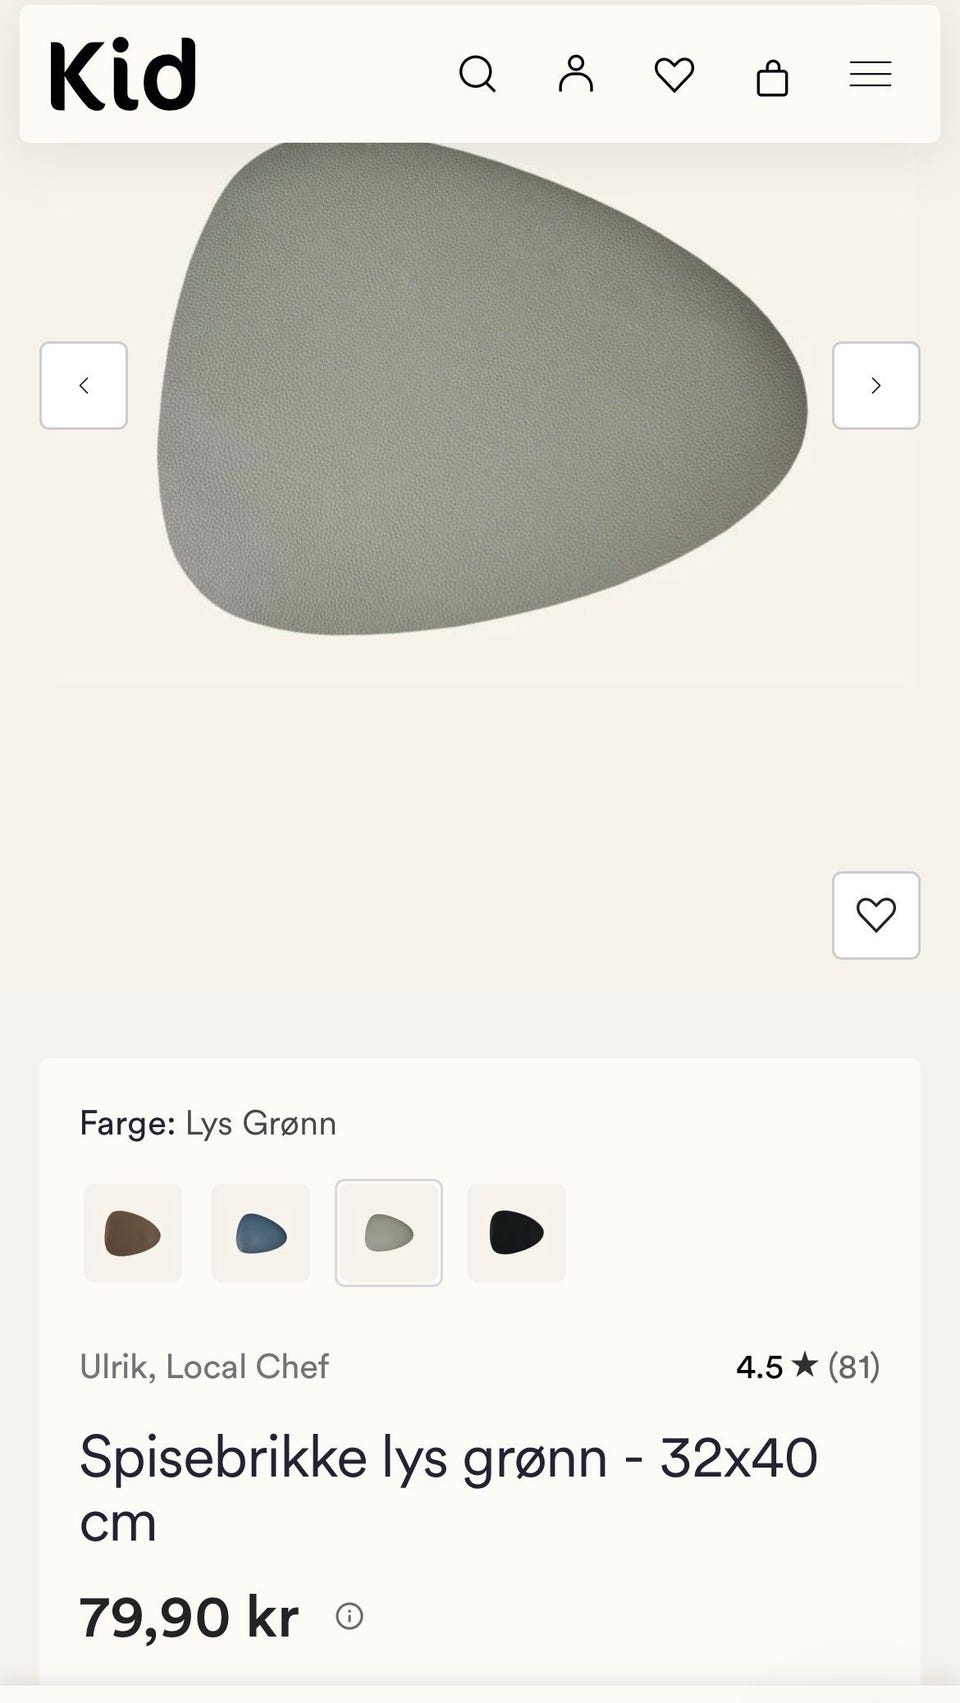Click the Kid logo
This screenshot has height=1703, width=960.
(x=122, y=74)
